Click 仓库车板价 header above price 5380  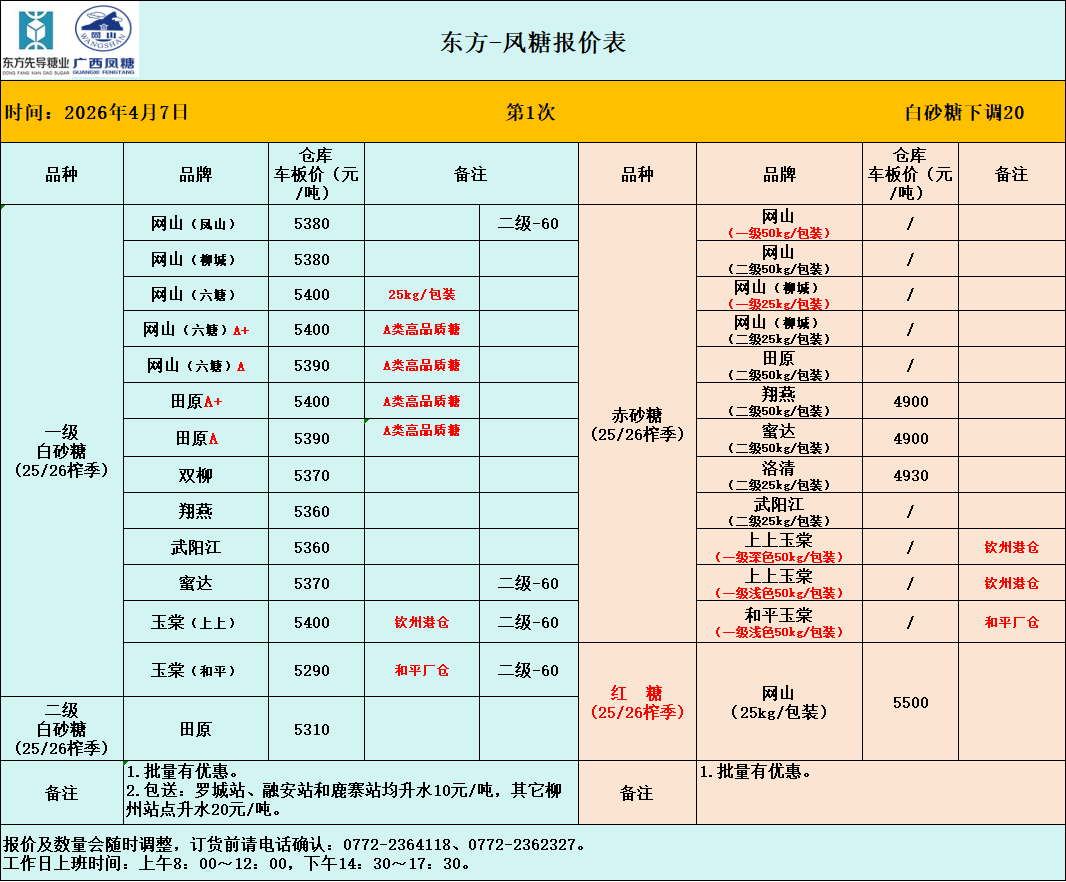pyautogui.click(x=316, y=174)
